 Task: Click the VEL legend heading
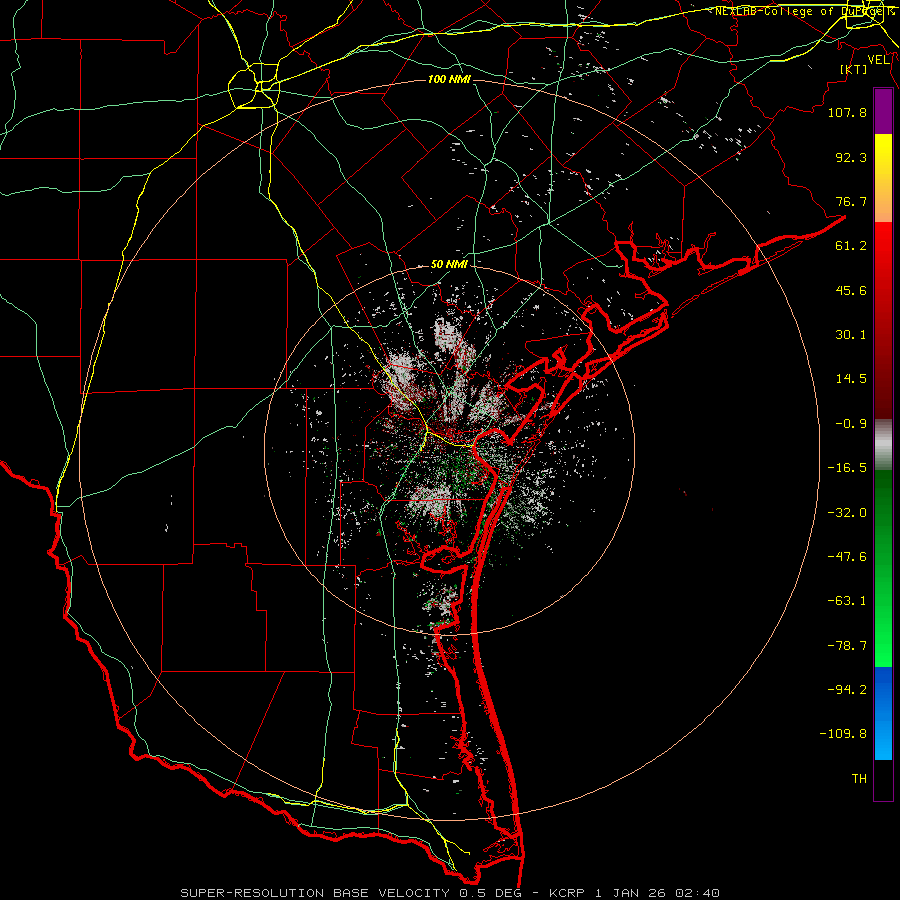tap(878, 60)
